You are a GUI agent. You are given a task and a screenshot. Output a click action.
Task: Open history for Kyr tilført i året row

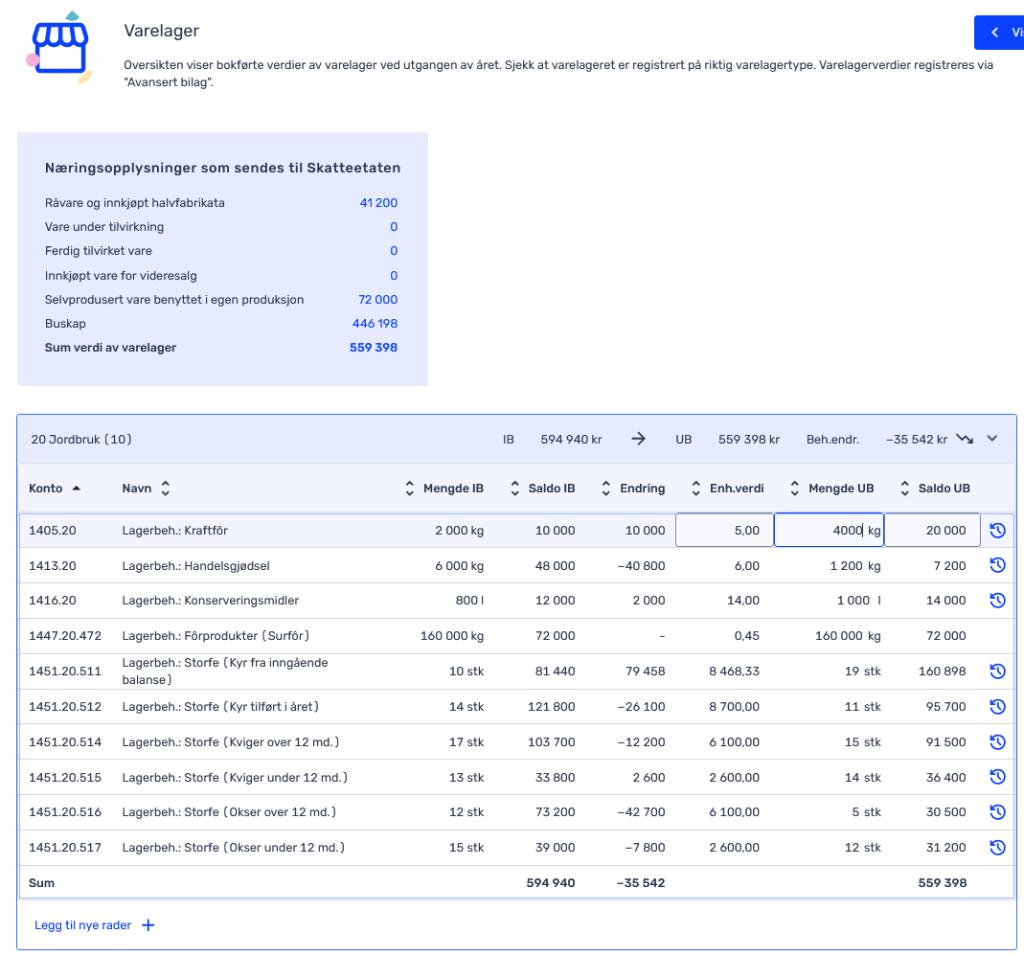point(997,707)
